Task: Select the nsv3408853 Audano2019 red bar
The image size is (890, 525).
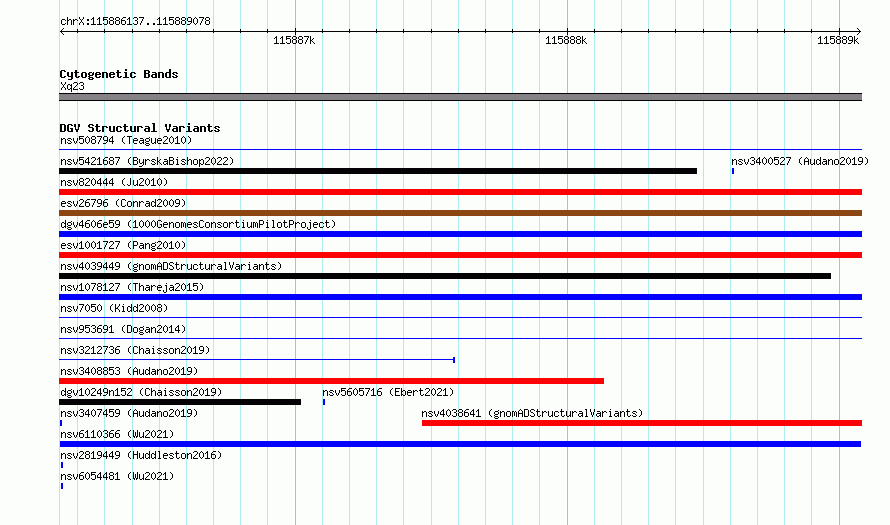Action: (331, 381)
